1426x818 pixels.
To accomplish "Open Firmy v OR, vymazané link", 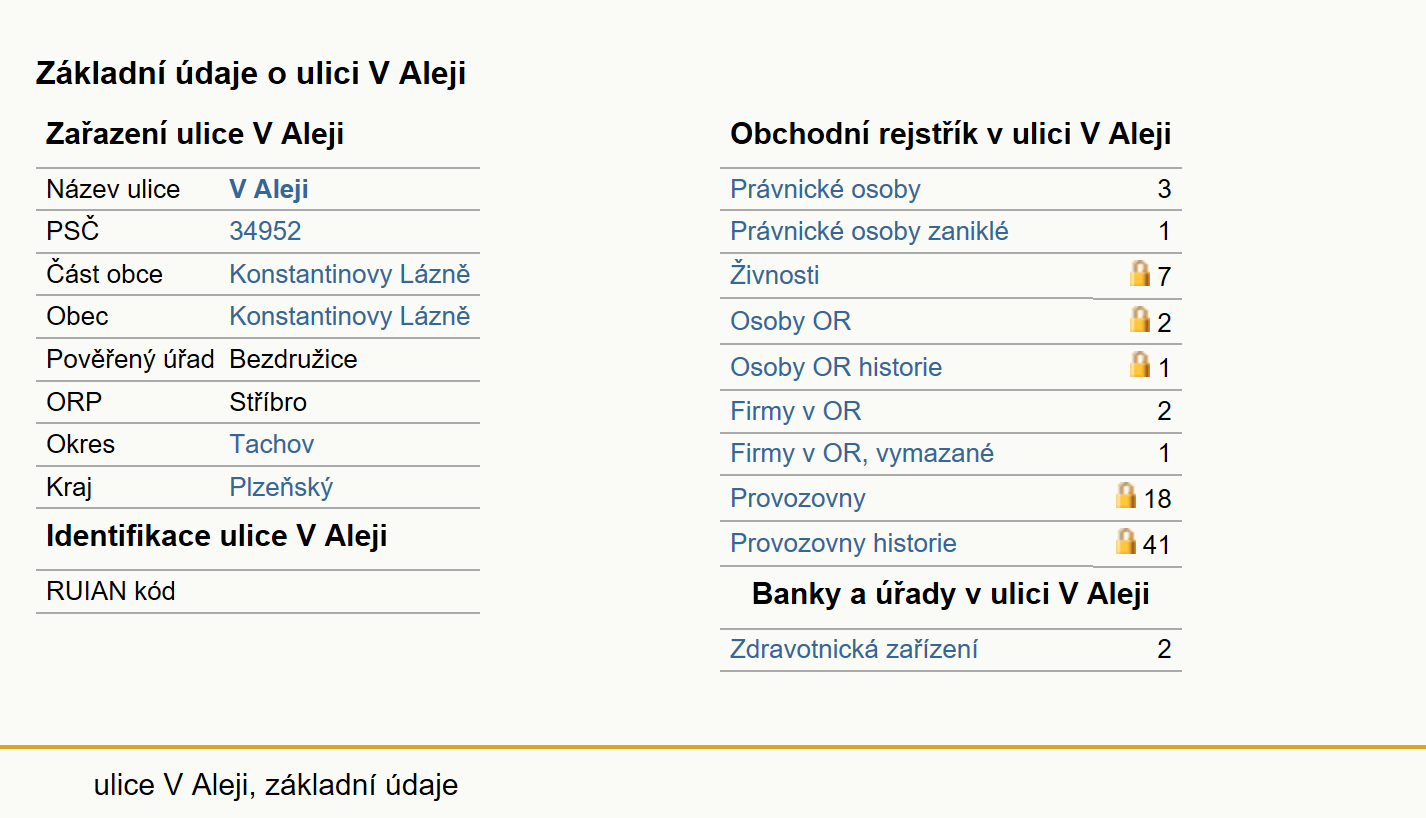I will (862, 453).
